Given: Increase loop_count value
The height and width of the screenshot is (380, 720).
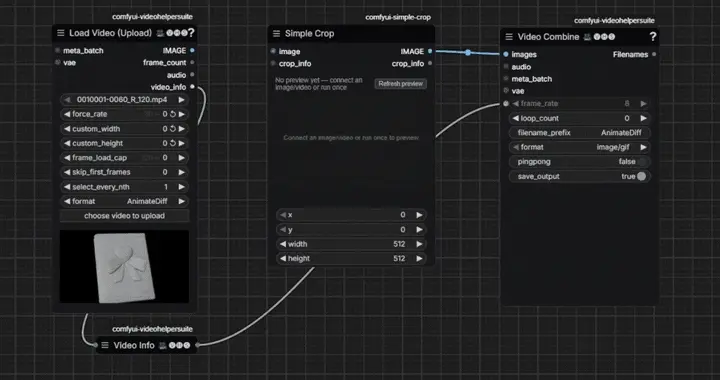Looking at the screenshot, I should click(643, 118).
